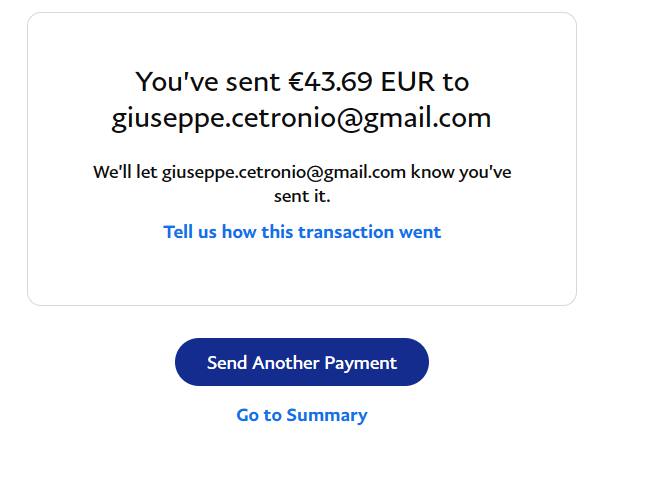Open the Go to Summary link
The image size is (651, 478).
coord(301,415)
